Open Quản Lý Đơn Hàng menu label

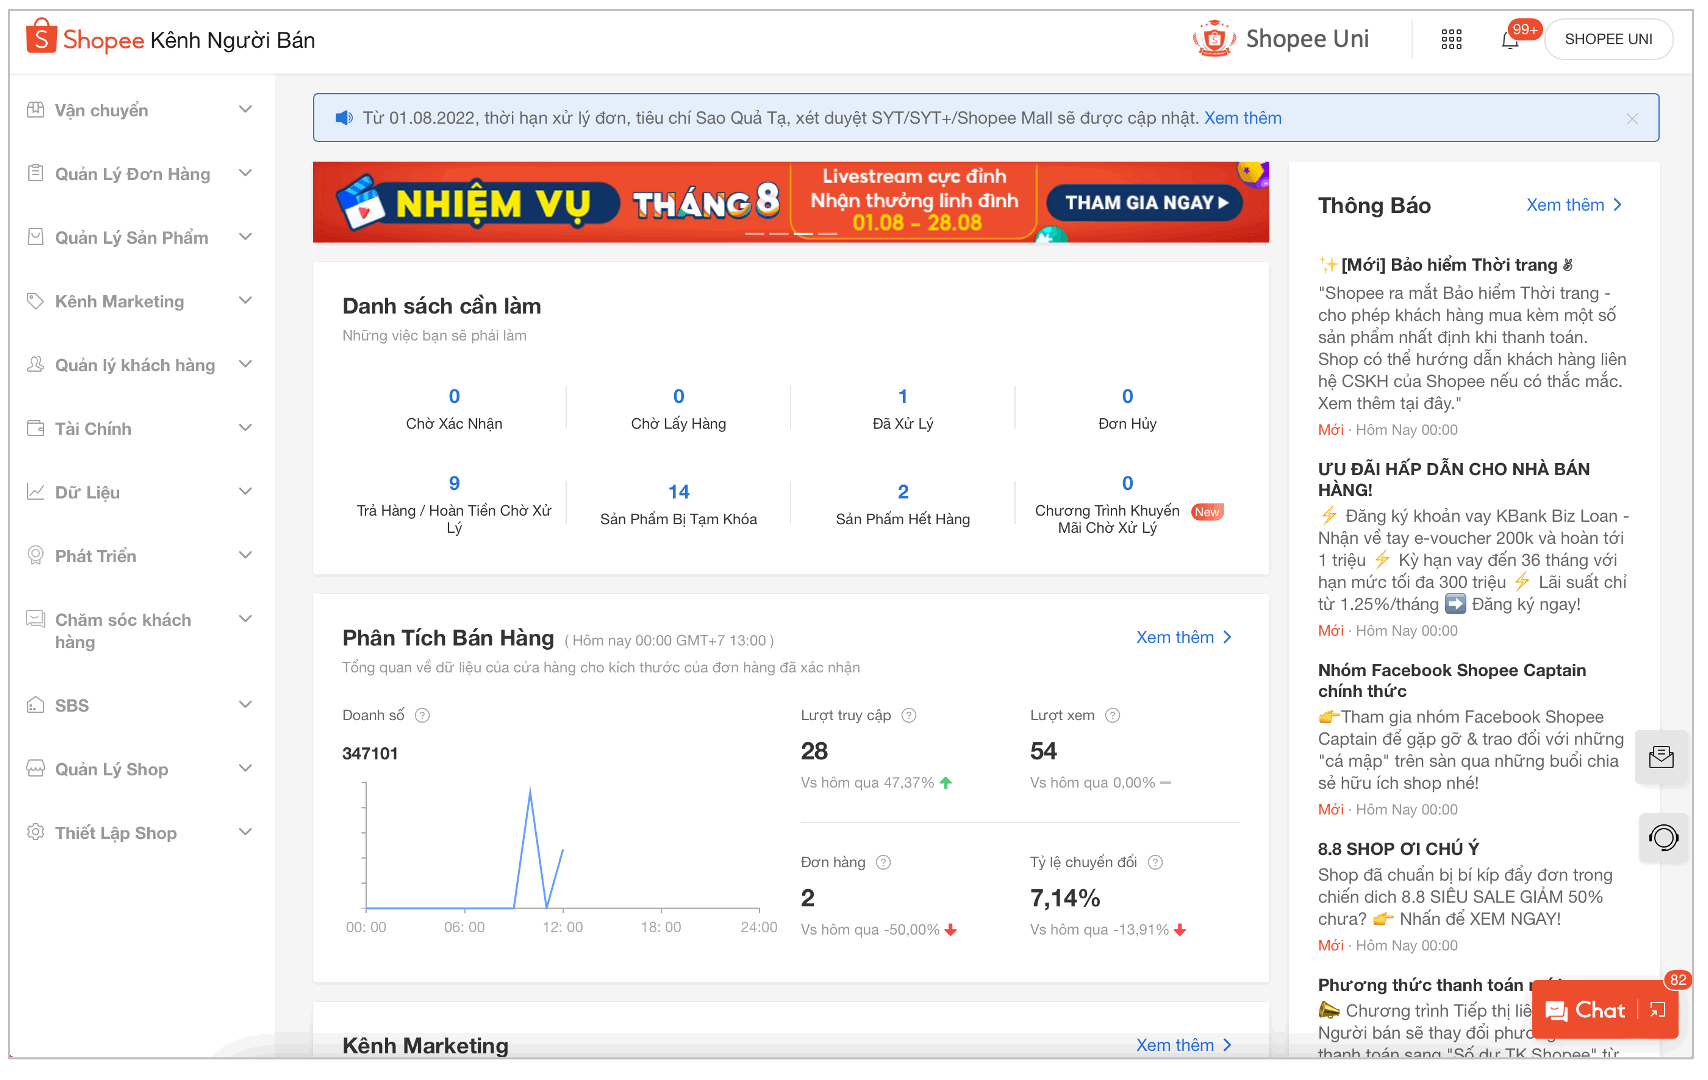[133, 174]
